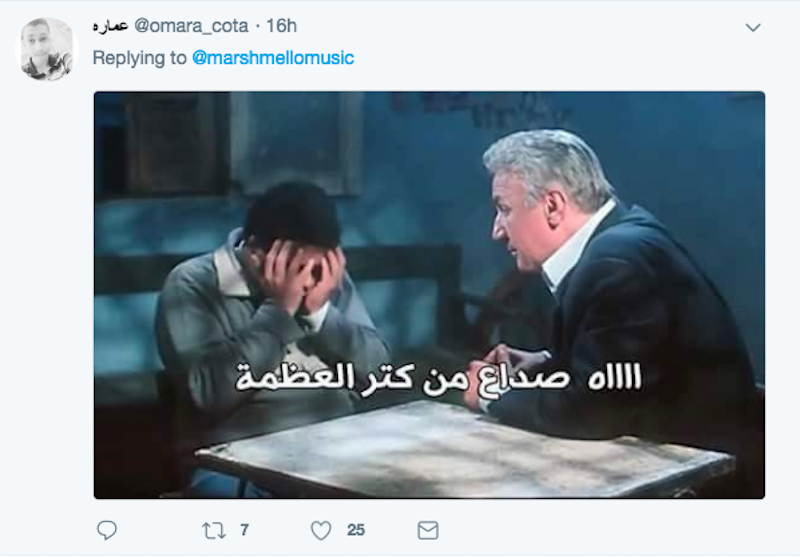800x557 pixels.
Task: Open the @marshmellomusic profile link
Action: click(x=273, y=58)
